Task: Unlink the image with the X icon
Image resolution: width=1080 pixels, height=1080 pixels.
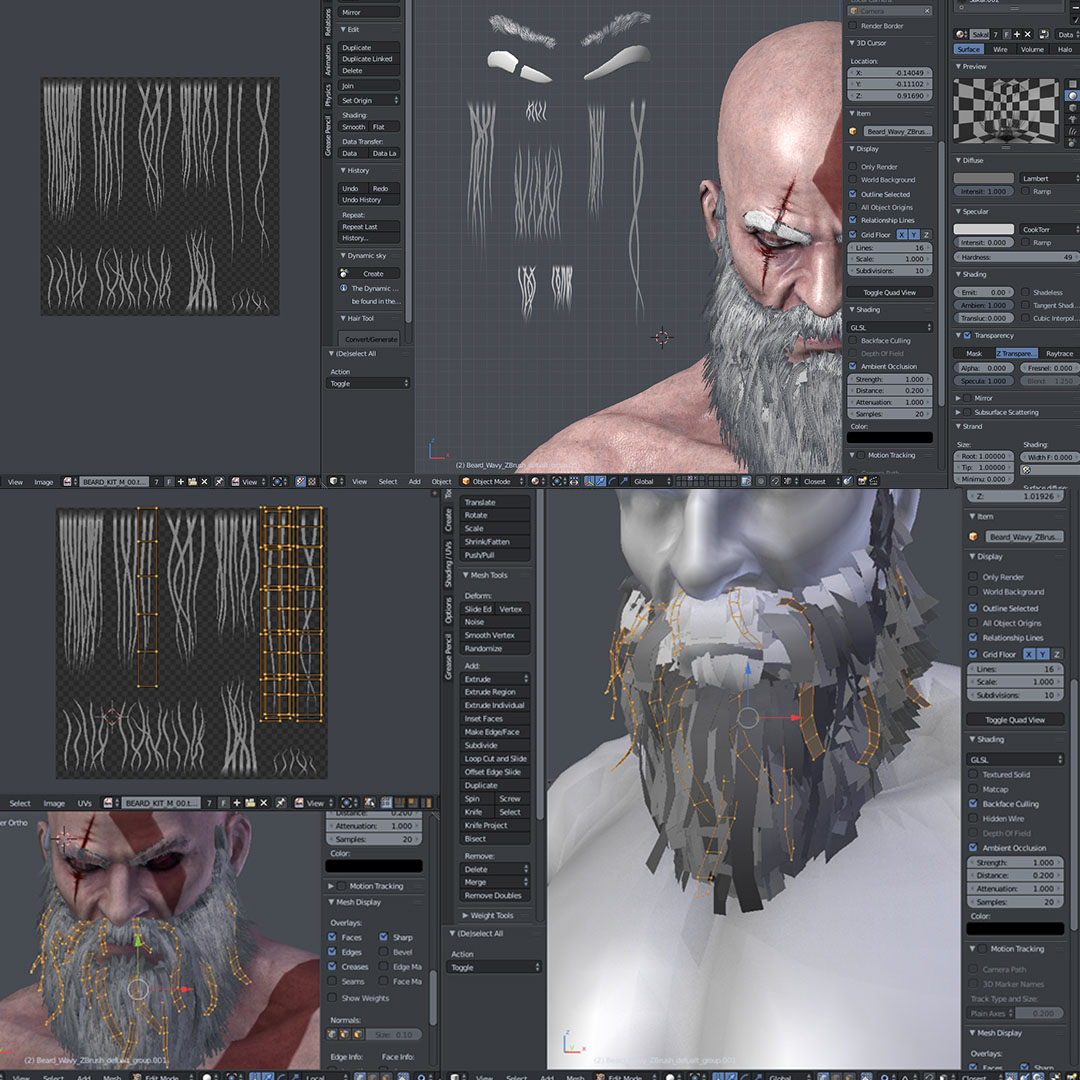Action: click(x=204, y=481)
